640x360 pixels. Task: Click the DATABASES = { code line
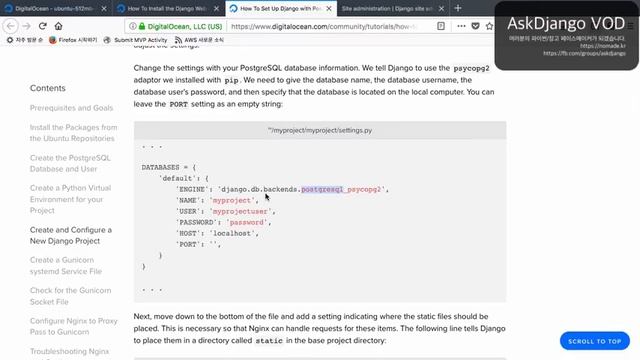[x=169, y=167]
